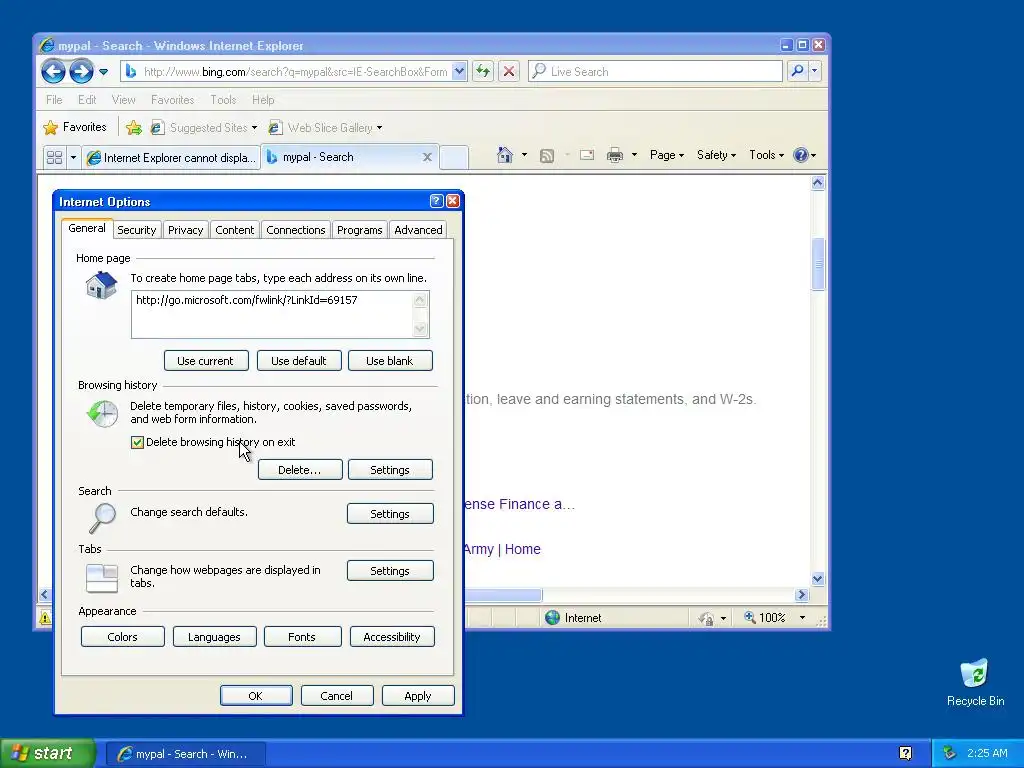Open Search defaults Settings button
The height and width of the screenshot is (768, 1024).
point(390,513)
